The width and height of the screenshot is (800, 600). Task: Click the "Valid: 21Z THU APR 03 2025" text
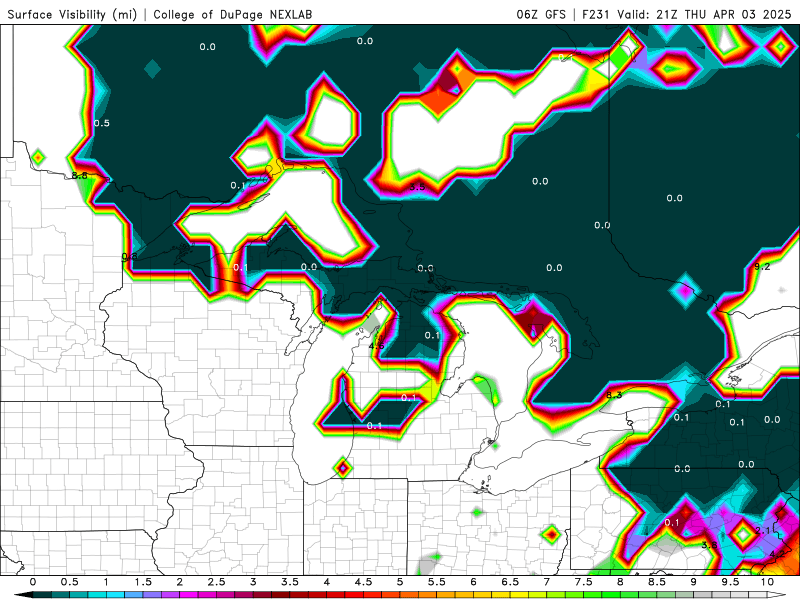(x=704, y=14)
